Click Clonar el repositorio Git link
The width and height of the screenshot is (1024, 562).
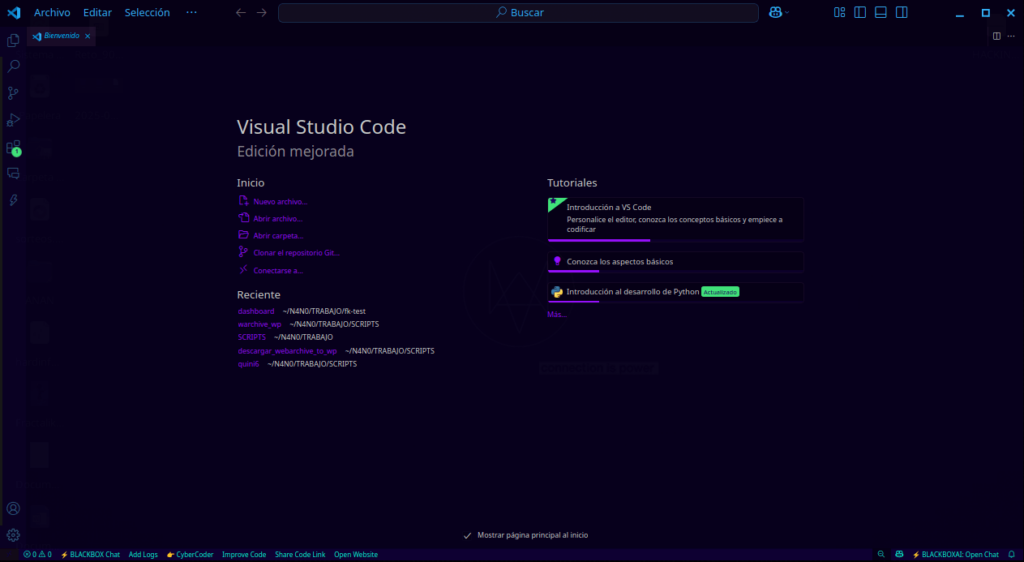[x=296, y=253]
